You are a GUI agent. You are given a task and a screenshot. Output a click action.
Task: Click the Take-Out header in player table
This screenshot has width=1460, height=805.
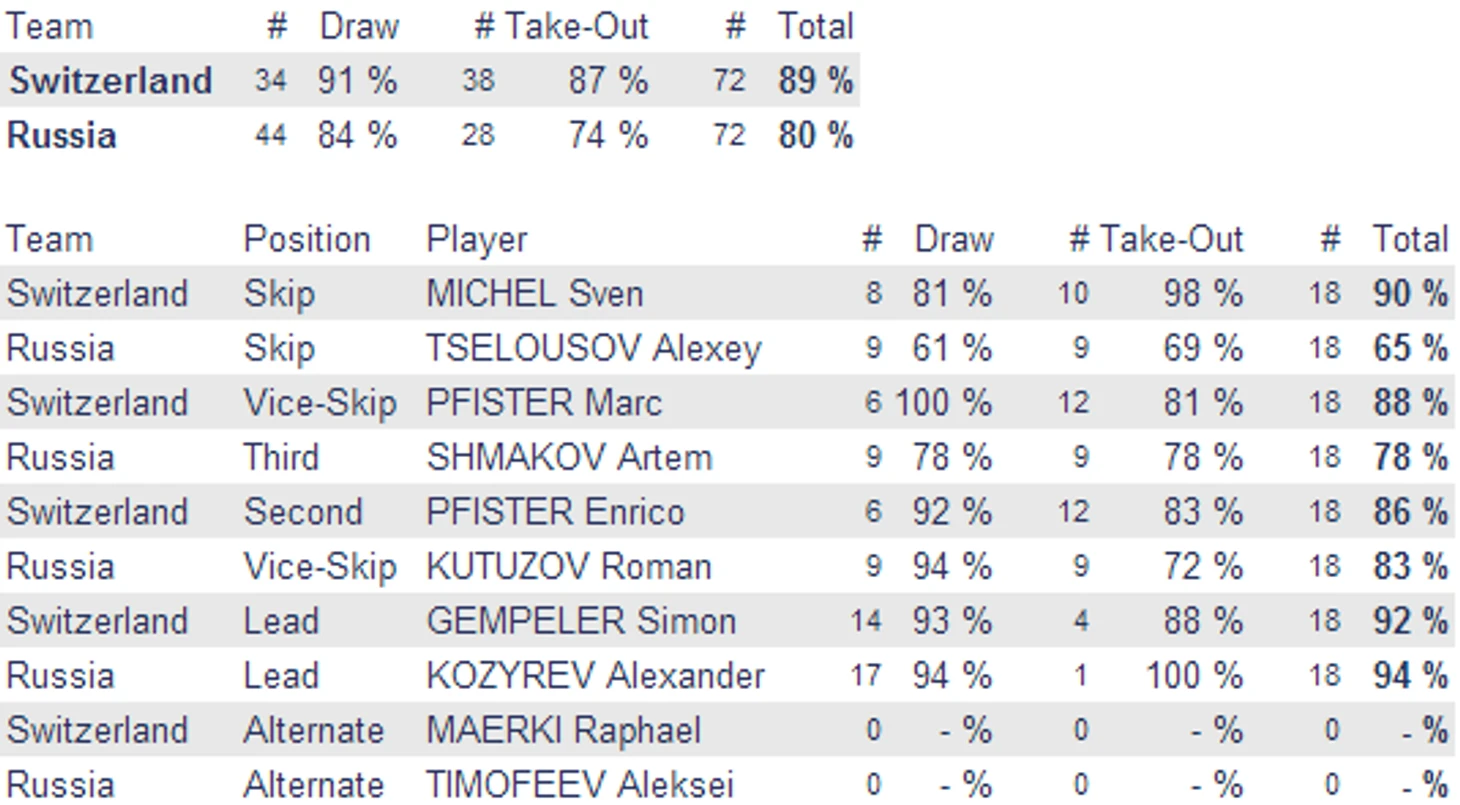[x=1171, y=239]
